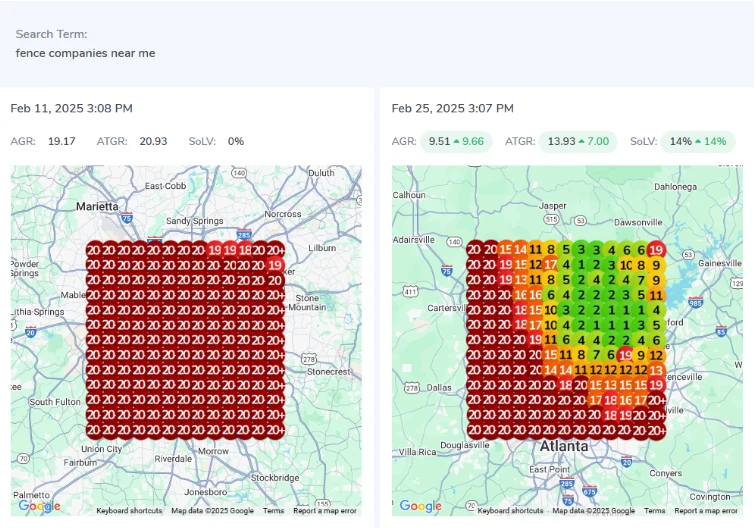Select the 18 rank pin on Feb 11 map
The width and height of the screenshot is (756, 528).
(x=245, y=250)
